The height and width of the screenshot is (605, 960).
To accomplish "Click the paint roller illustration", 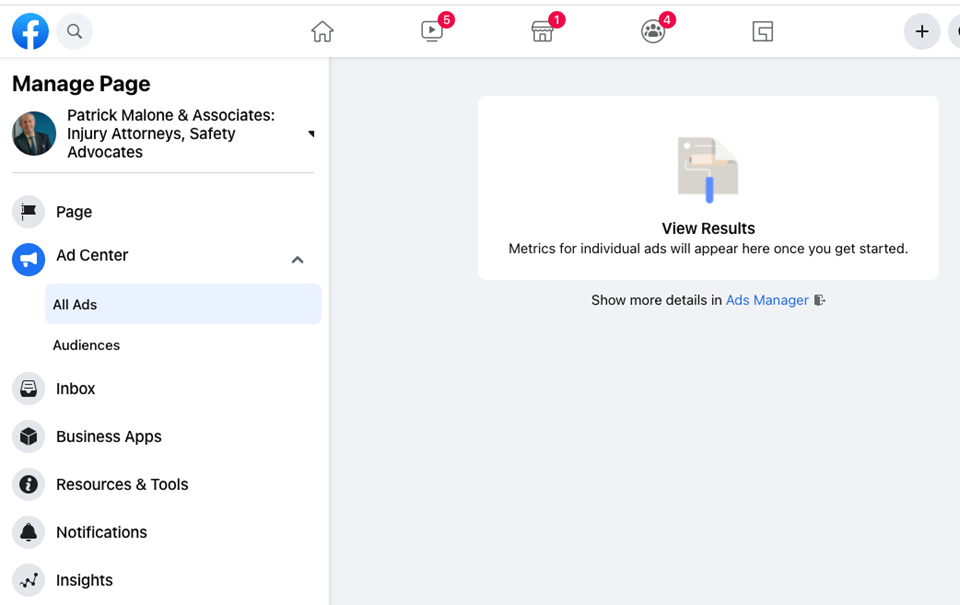I will 708,170.
